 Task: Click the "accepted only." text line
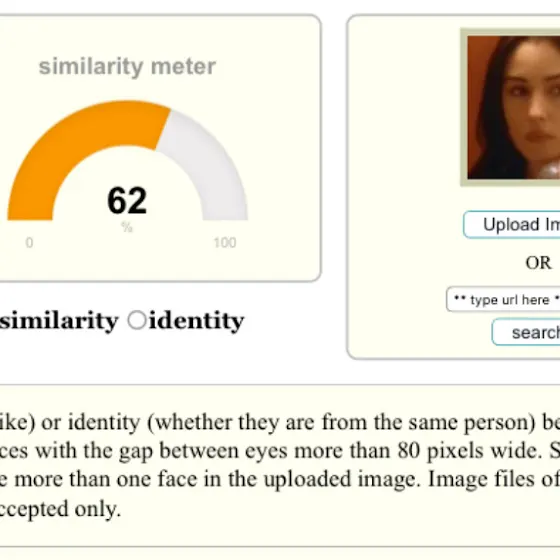click(x=61, y=508)
